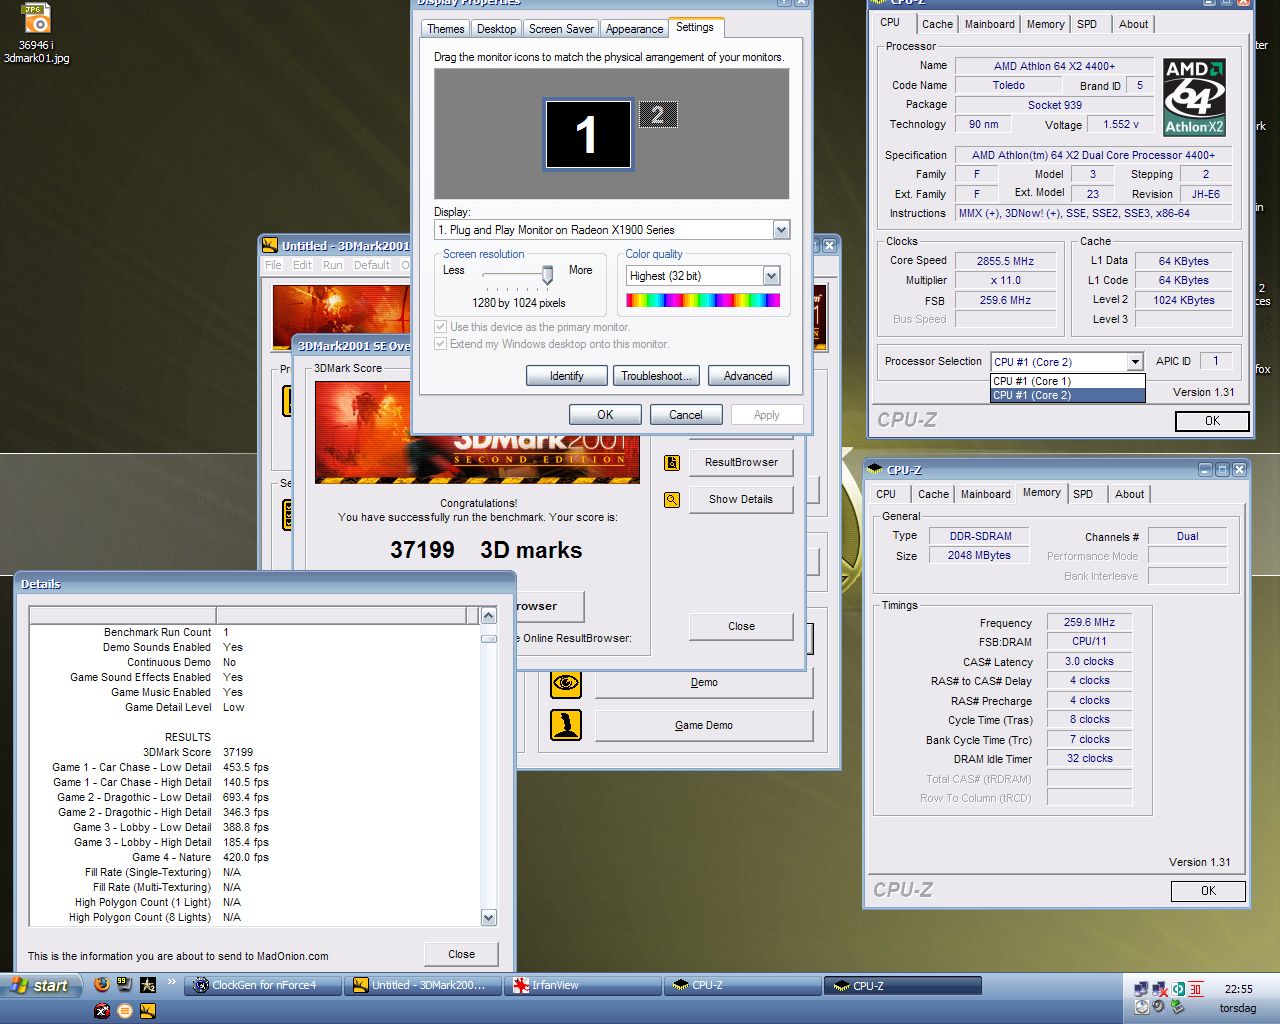Click the star A2 quick launch icon

(148, 984)
